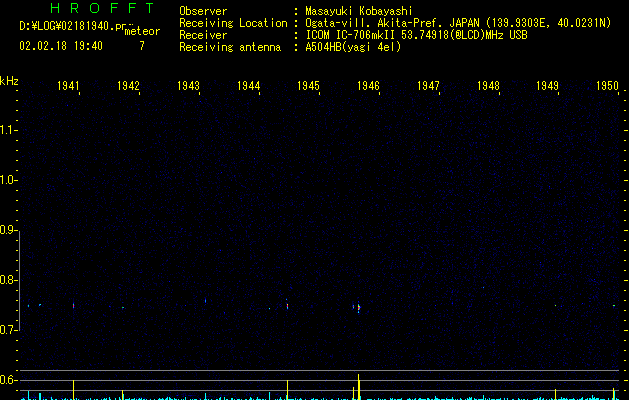Click frequency axis label 0.9
The width and height of the screenshot is (629, 400).
(x=8, y=230)
